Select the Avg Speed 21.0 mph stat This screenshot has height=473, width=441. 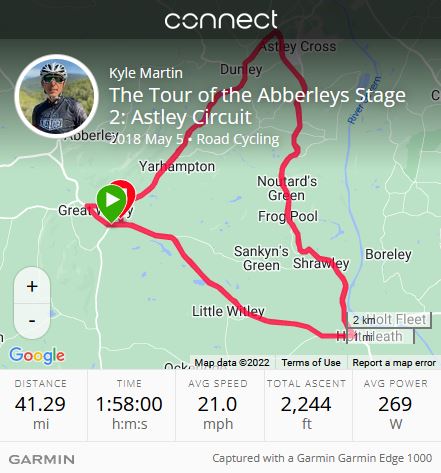(x=218, y=405)
